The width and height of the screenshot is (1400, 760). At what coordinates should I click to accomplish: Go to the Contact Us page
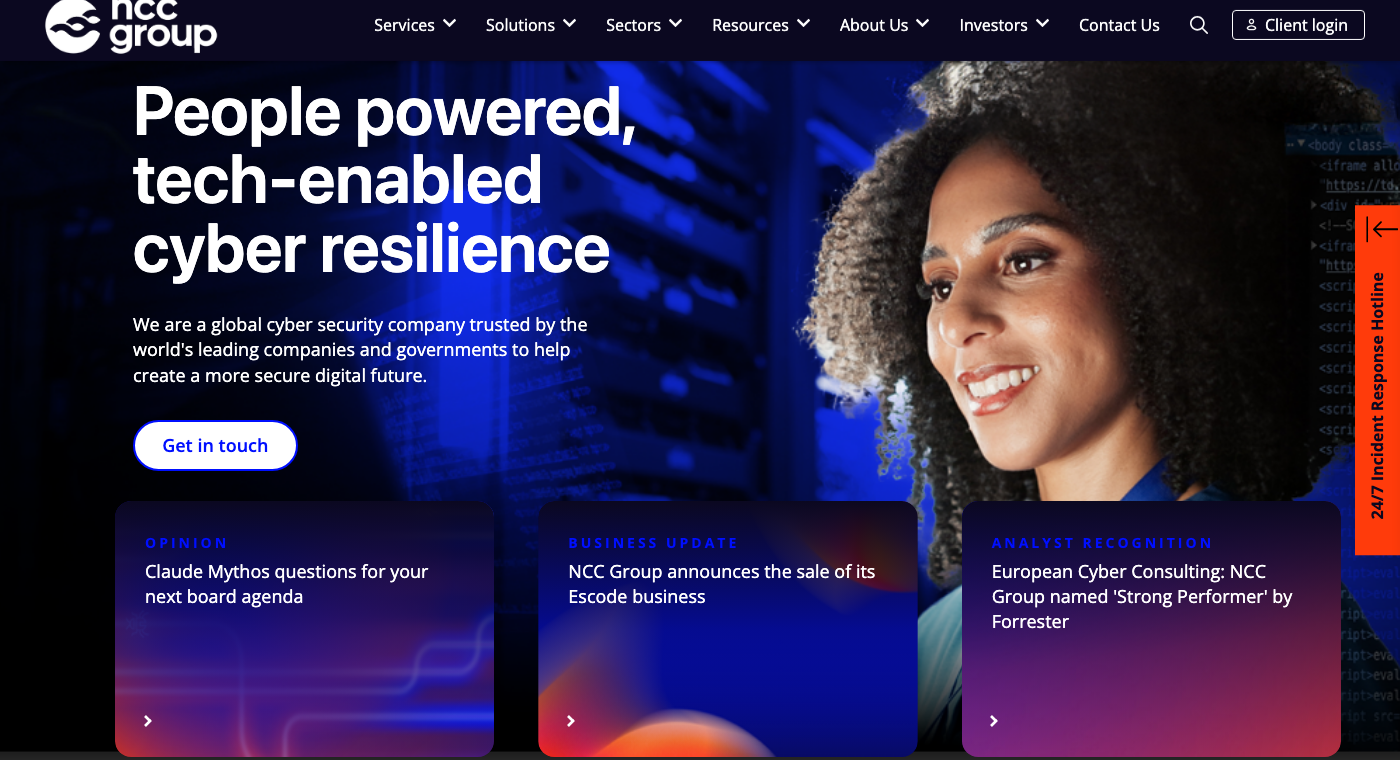[1119, 25]
